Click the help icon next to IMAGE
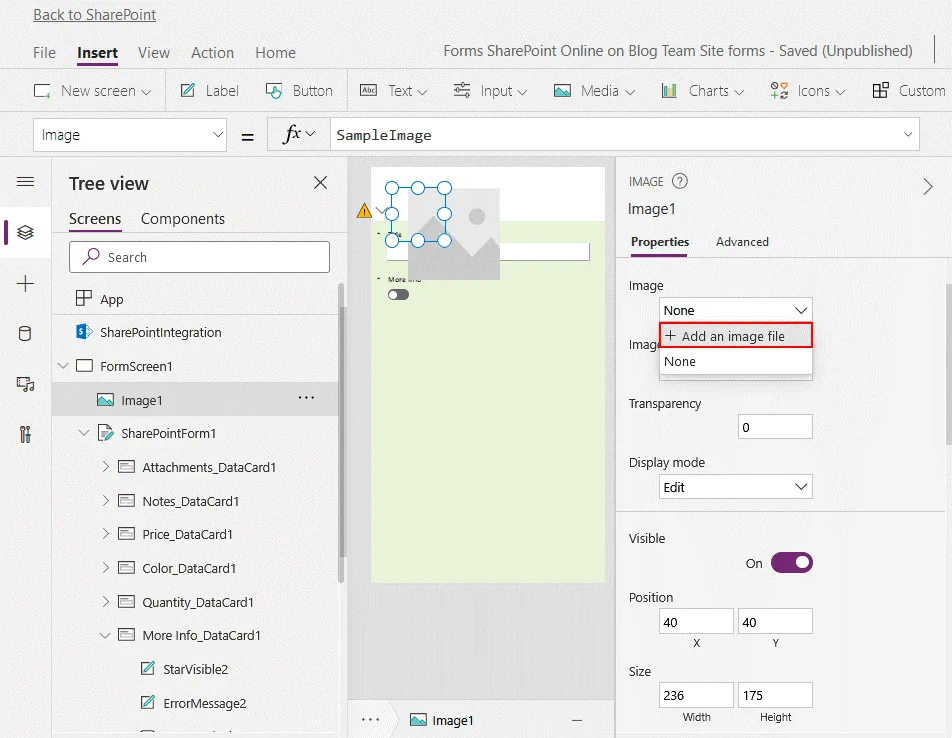Image resolution: width=952 pixels, height=738 pixels. (680, 182)
